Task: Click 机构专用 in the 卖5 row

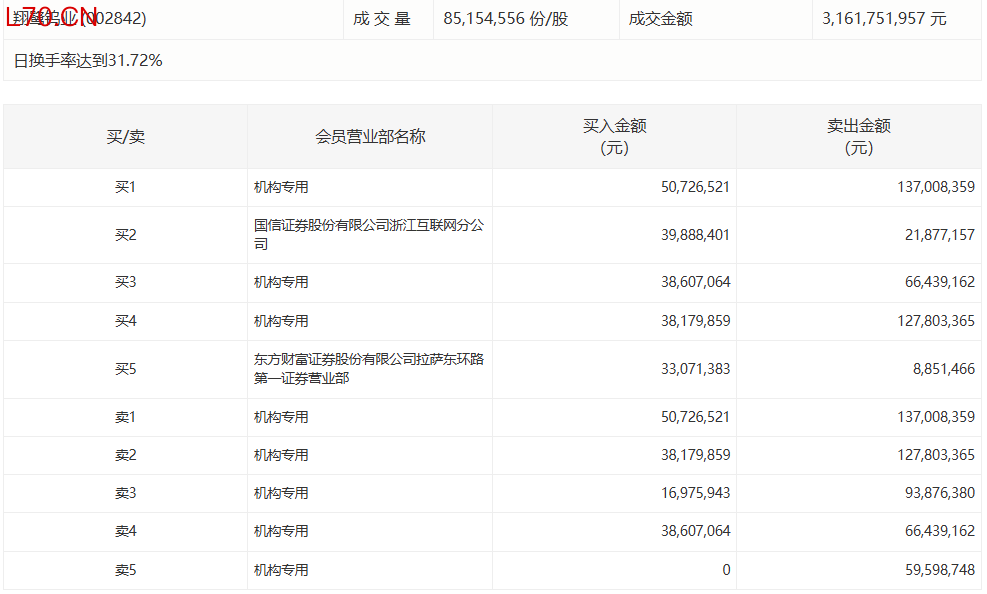Action: click(x=281, y=570)
